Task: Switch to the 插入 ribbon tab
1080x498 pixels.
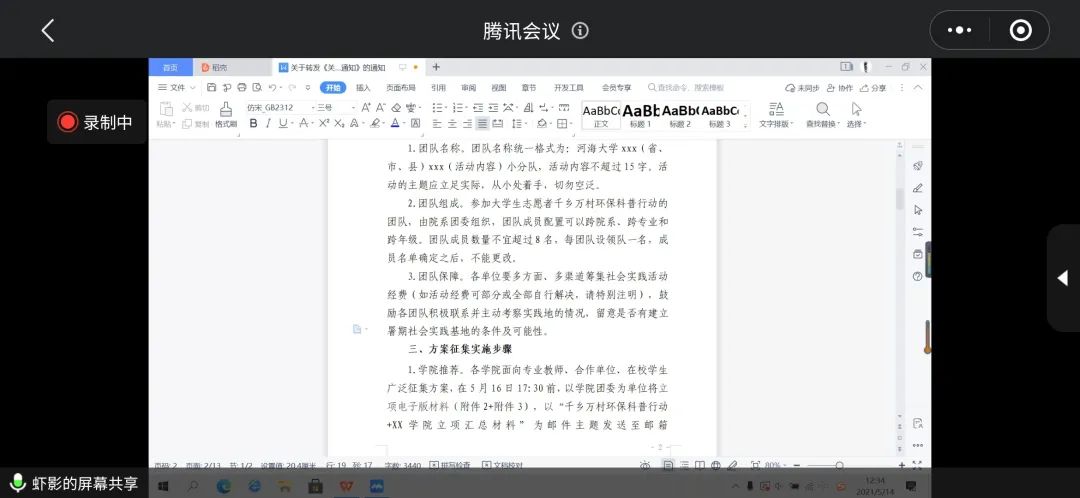Action: tap(363, 88)
